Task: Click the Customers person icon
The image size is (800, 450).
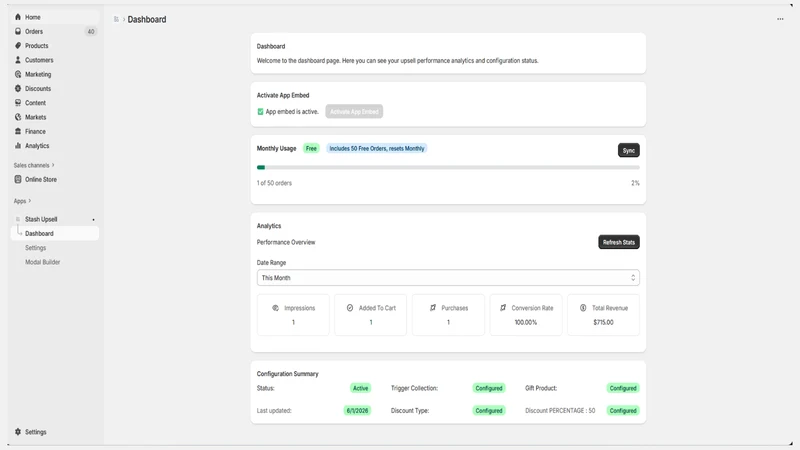Action: [18, 60]
